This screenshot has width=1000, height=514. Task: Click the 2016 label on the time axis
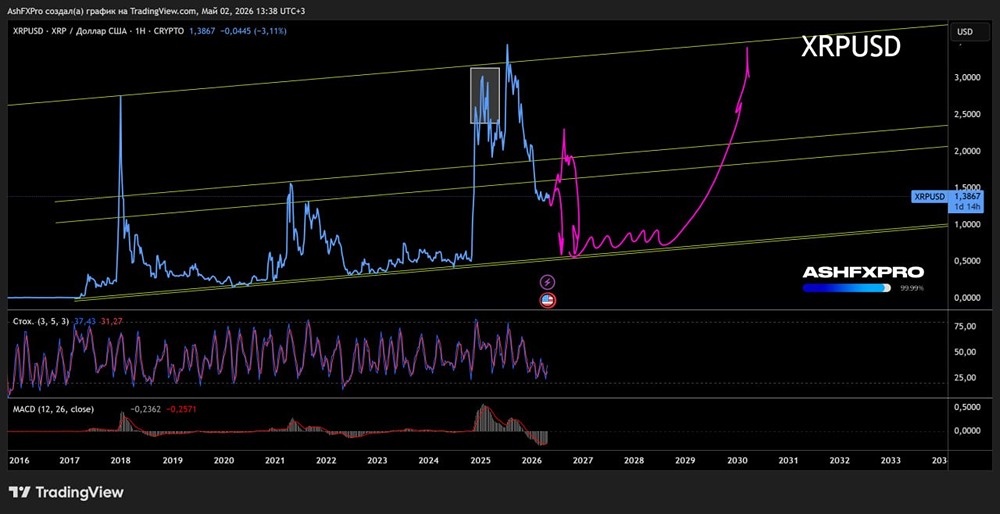click(x=18, y=460)
